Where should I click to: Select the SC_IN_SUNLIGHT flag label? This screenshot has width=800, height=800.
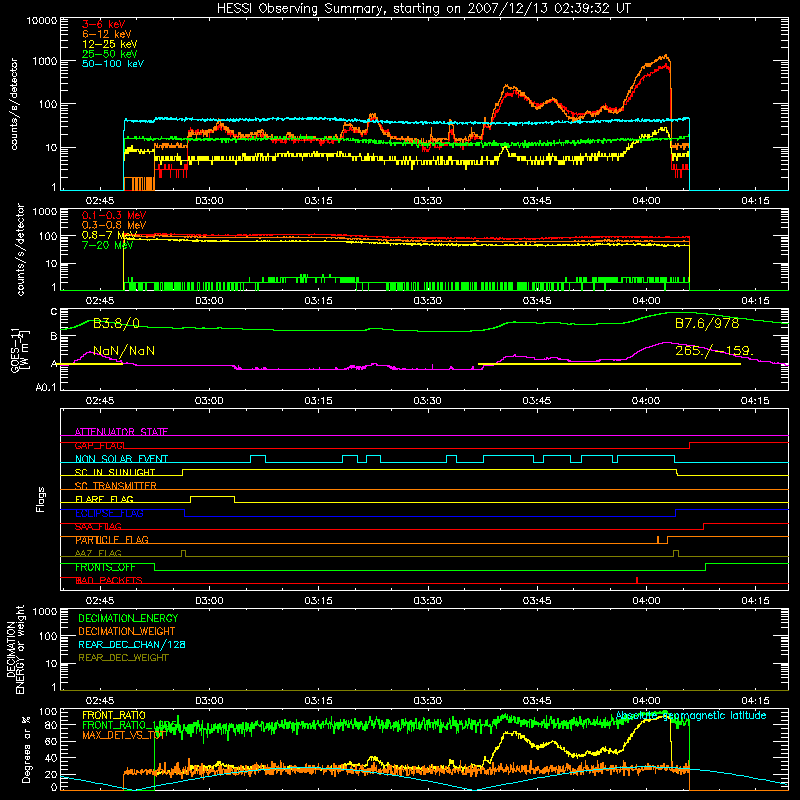pos(115,472)
